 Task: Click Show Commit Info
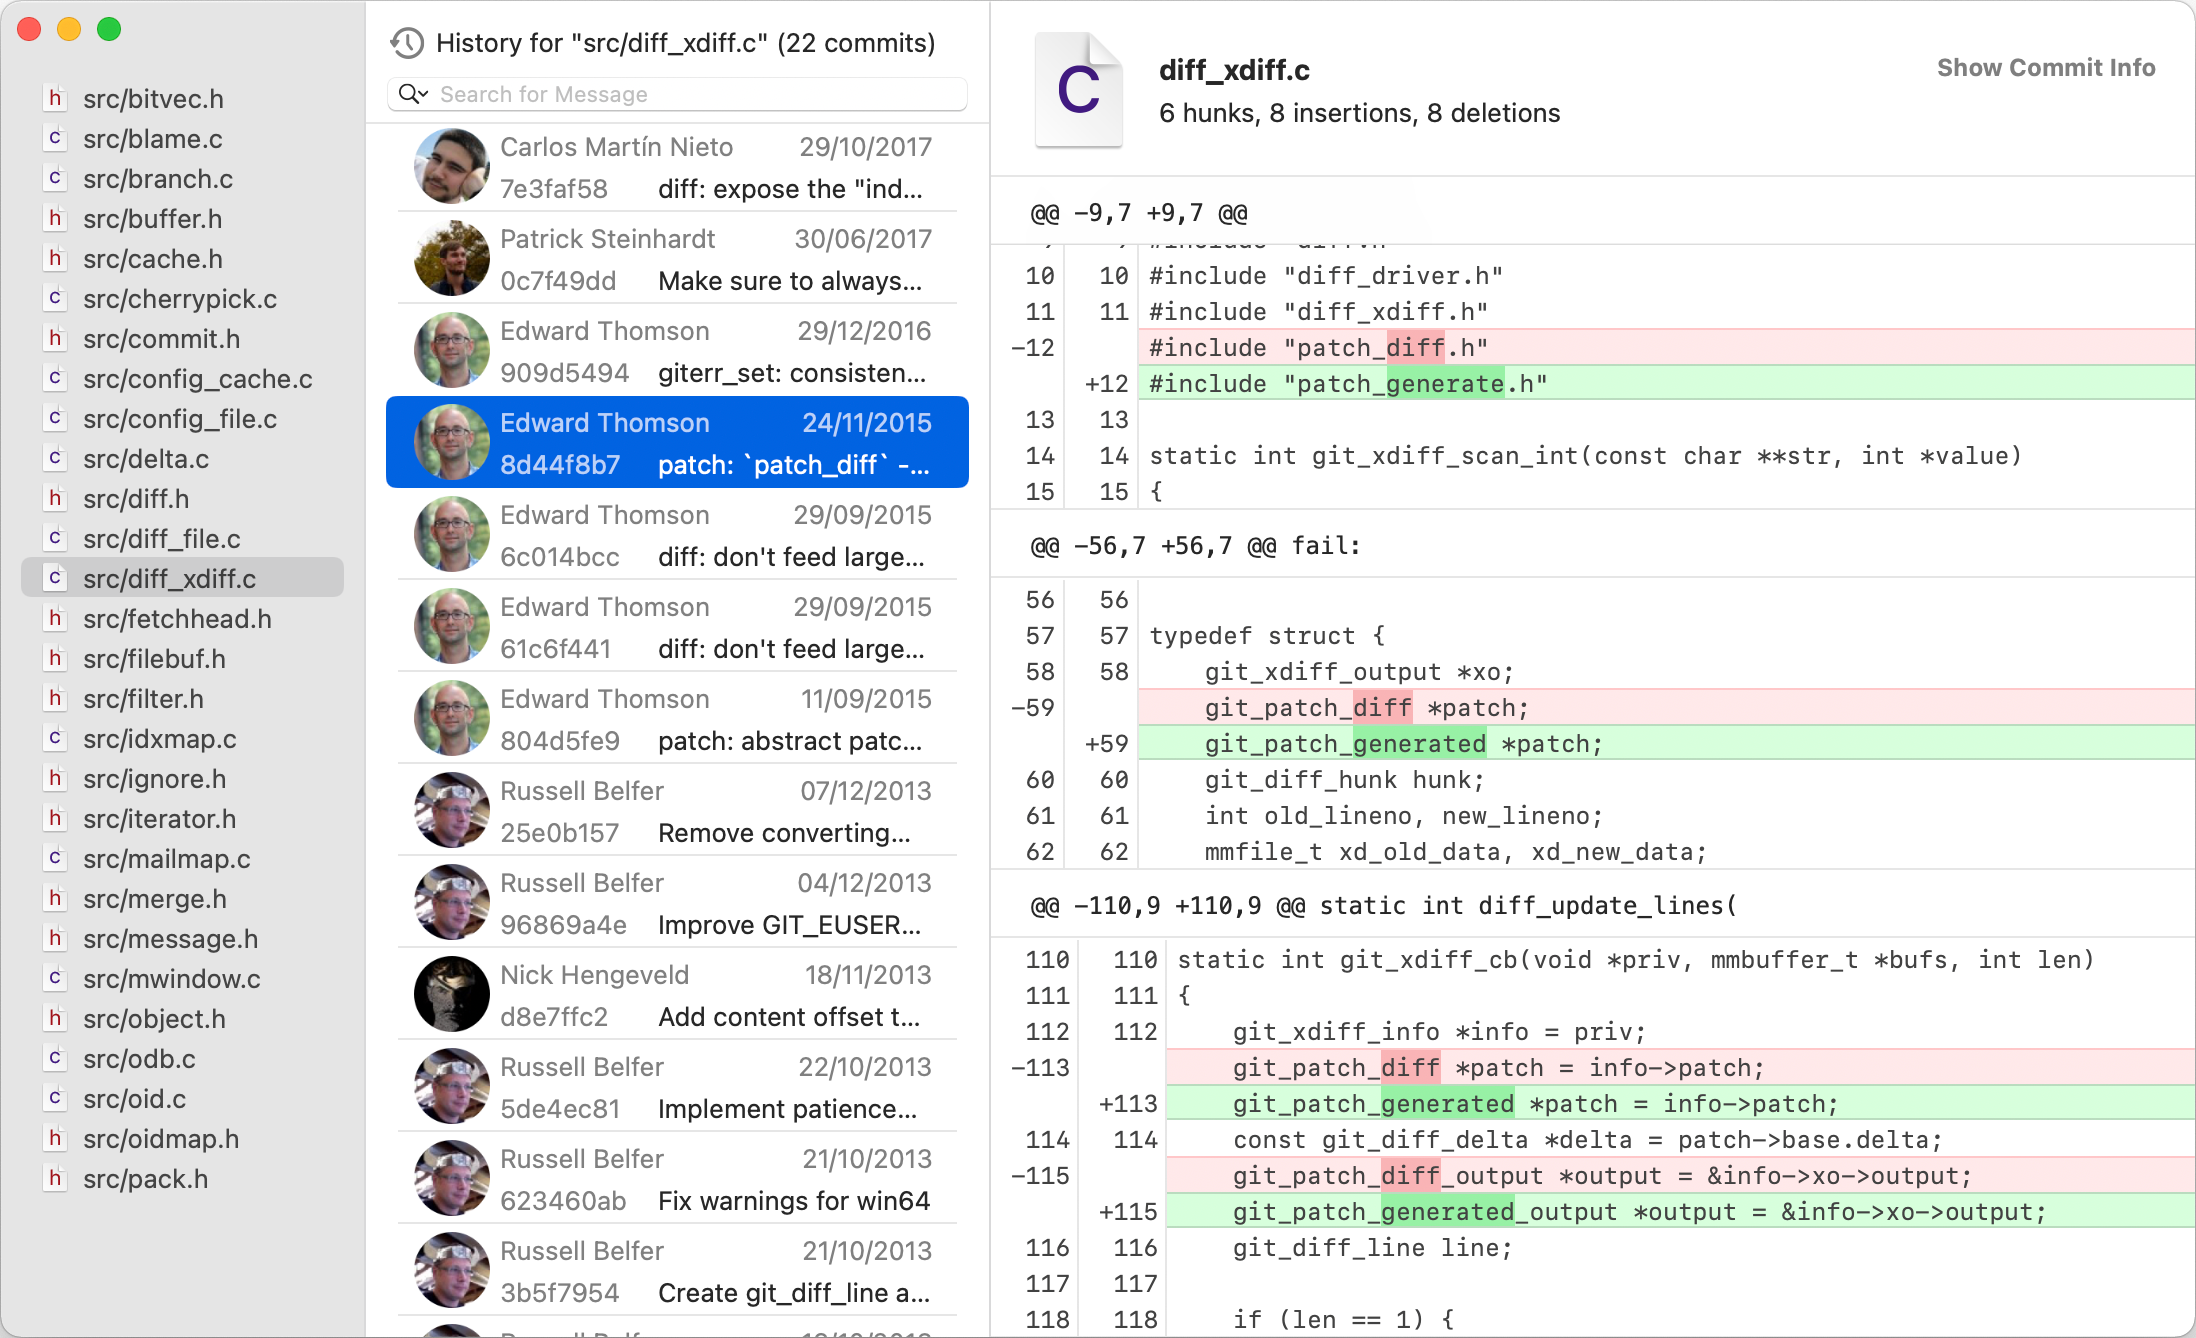[x=2045, y=68]
